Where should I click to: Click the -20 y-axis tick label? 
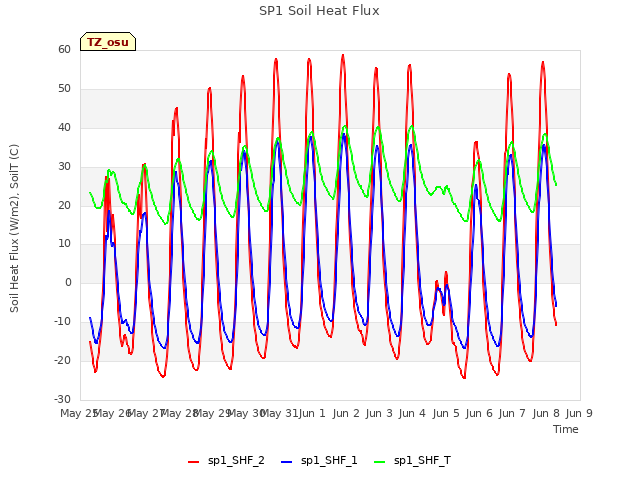tap(63, 360)
